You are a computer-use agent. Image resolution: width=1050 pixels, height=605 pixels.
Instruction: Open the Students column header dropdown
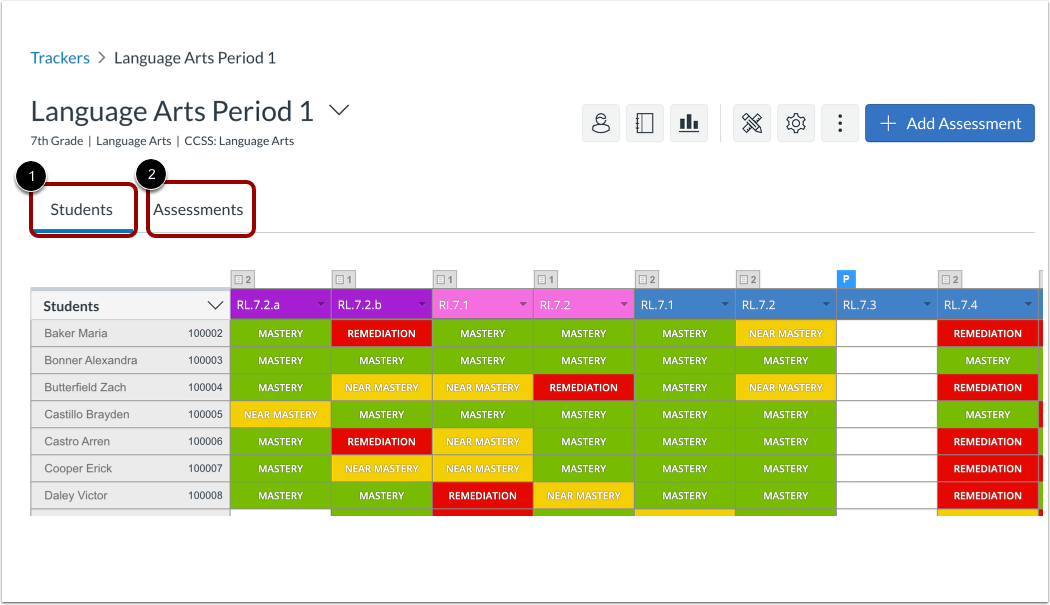tap(216, 304)
